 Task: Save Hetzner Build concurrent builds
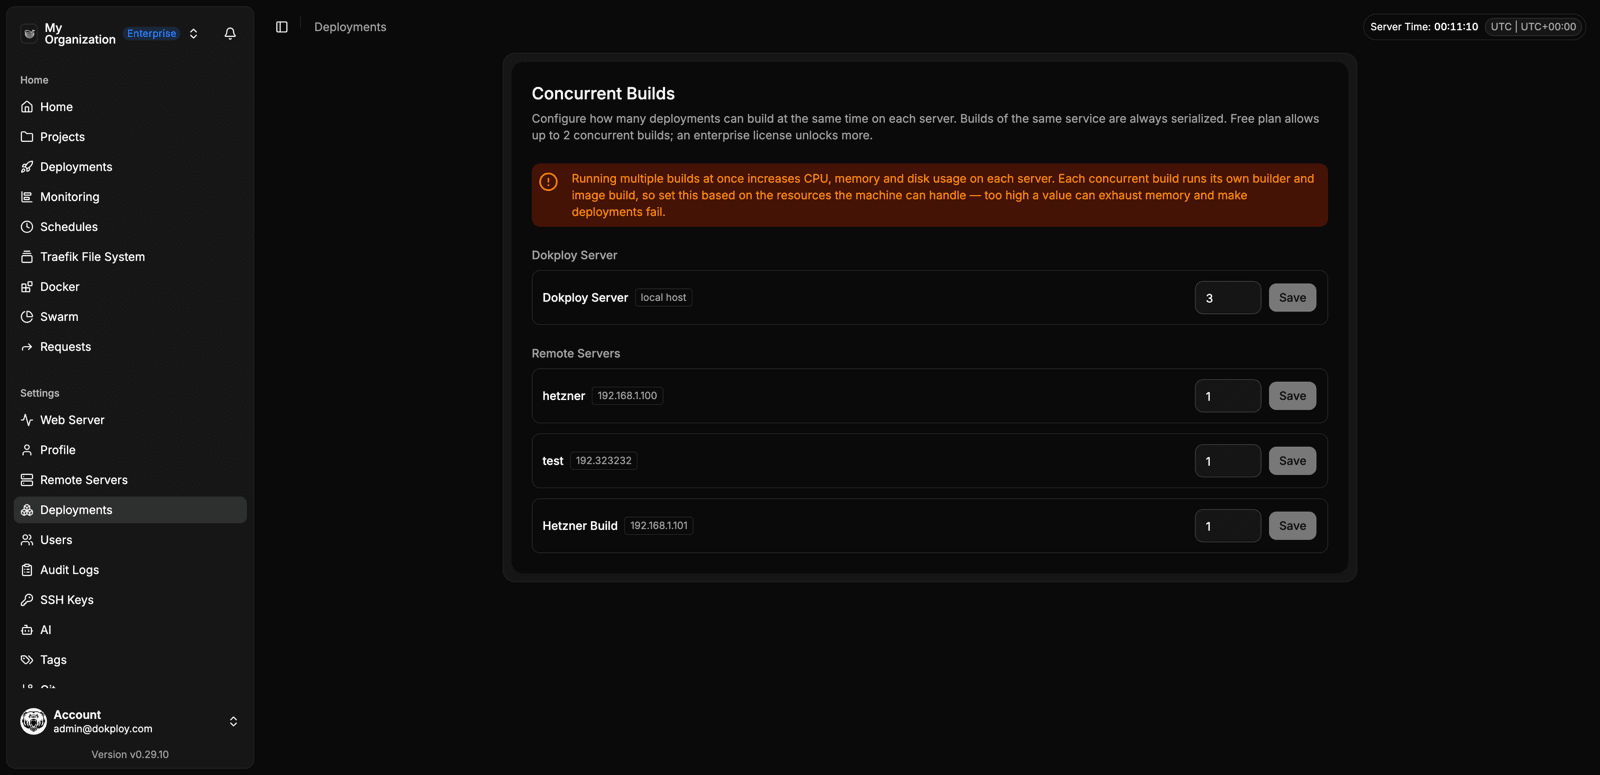tap(1292, 526)
